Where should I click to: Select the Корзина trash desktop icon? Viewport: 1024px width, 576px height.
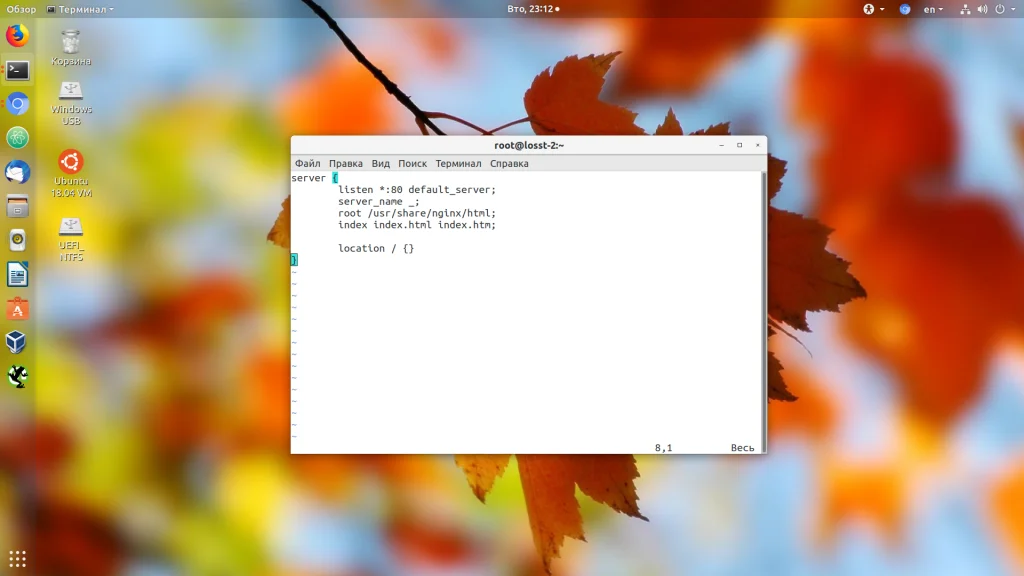click(x=71, y=48)
